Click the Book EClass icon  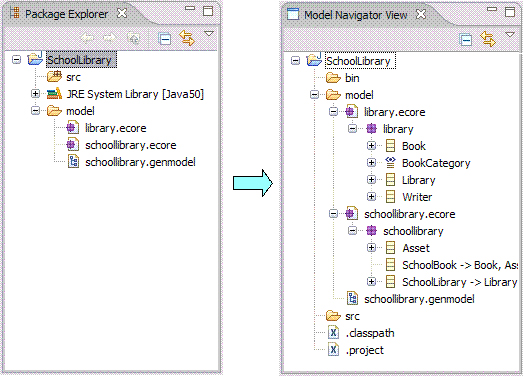(390, 146)
